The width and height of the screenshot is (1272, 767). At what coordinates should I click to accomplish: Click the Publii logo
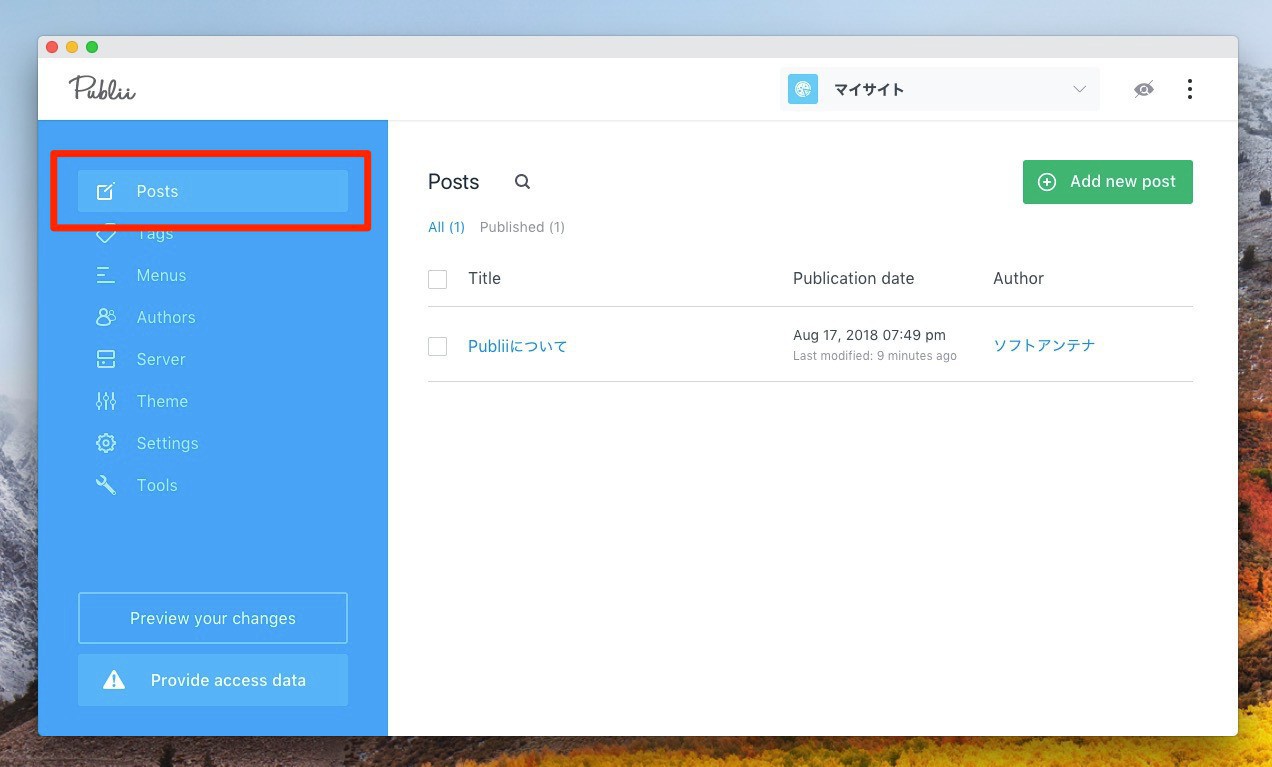pos(102,89)
